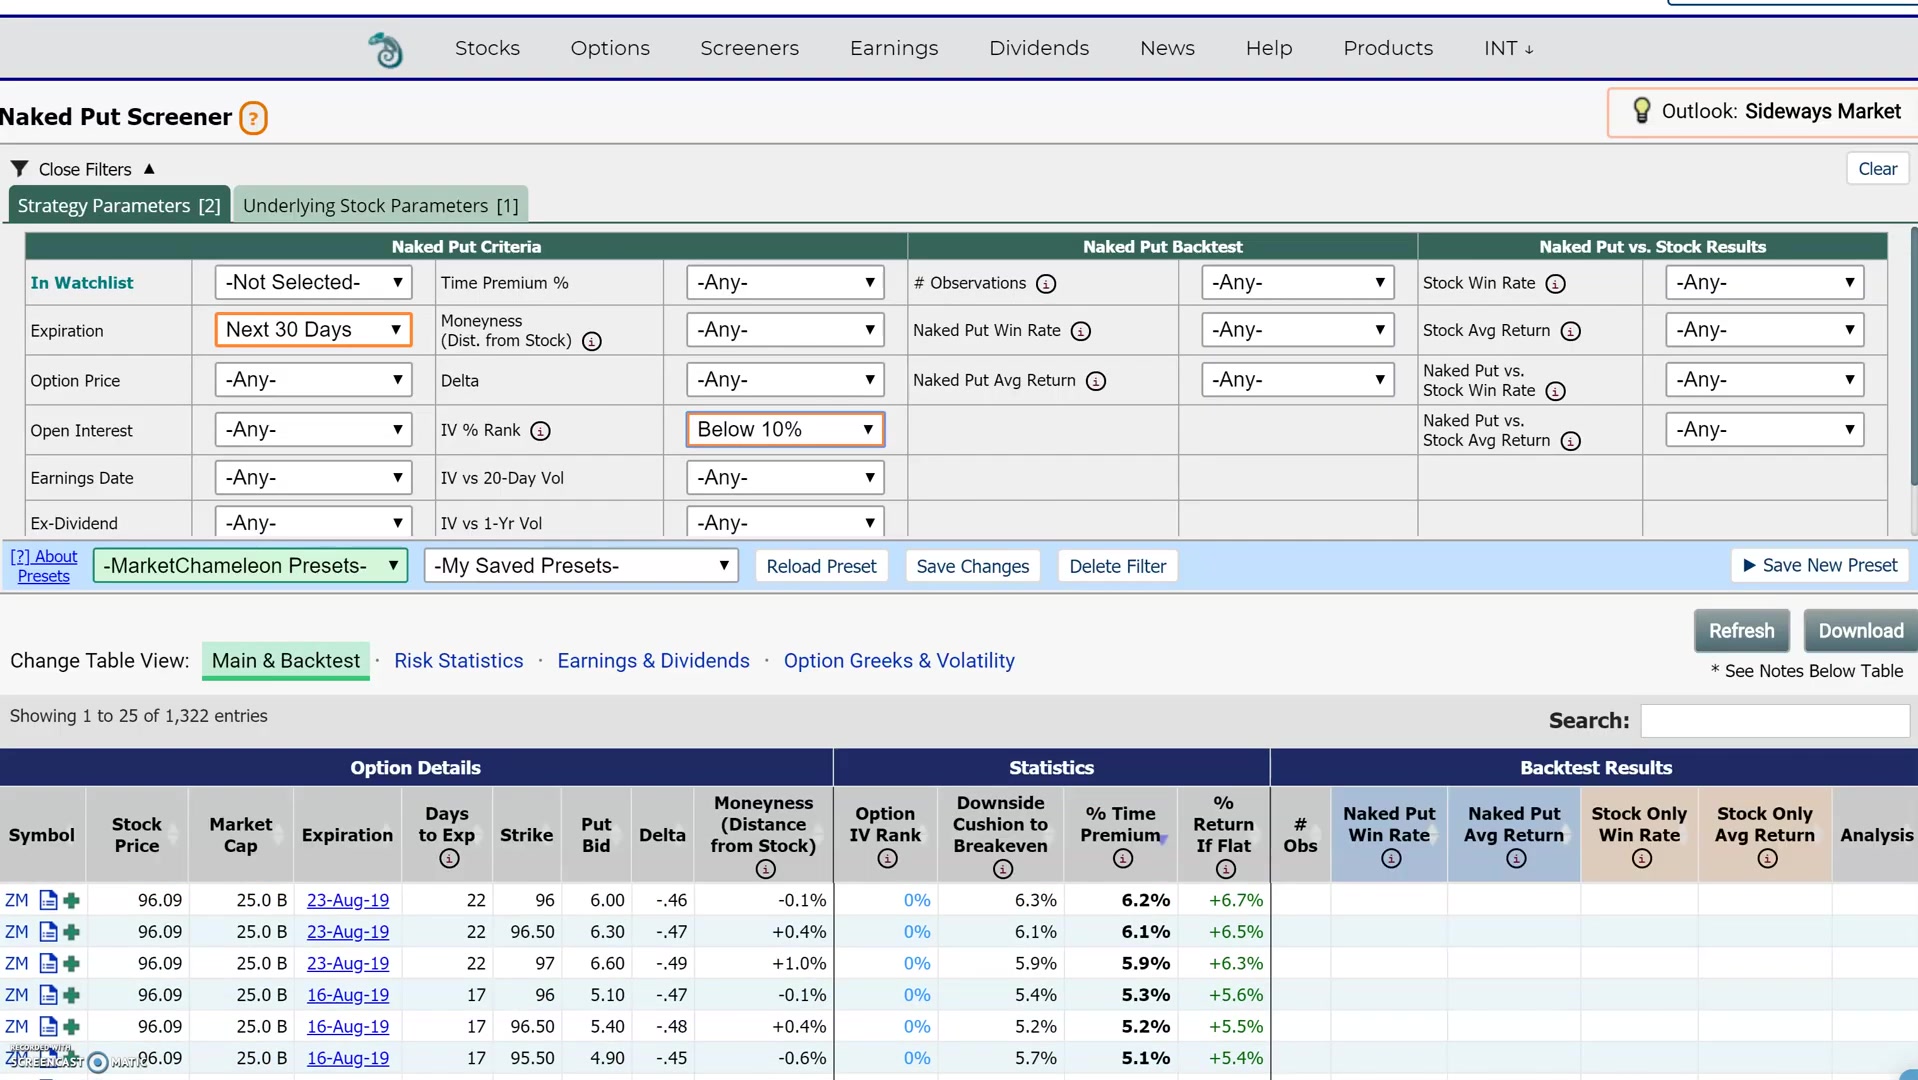Open document icon for ZM row with 5.40 bid
Image resolution: width=1918 pixels, height=1080 pixels.
pyautogui.click(x=48, y=1027)
